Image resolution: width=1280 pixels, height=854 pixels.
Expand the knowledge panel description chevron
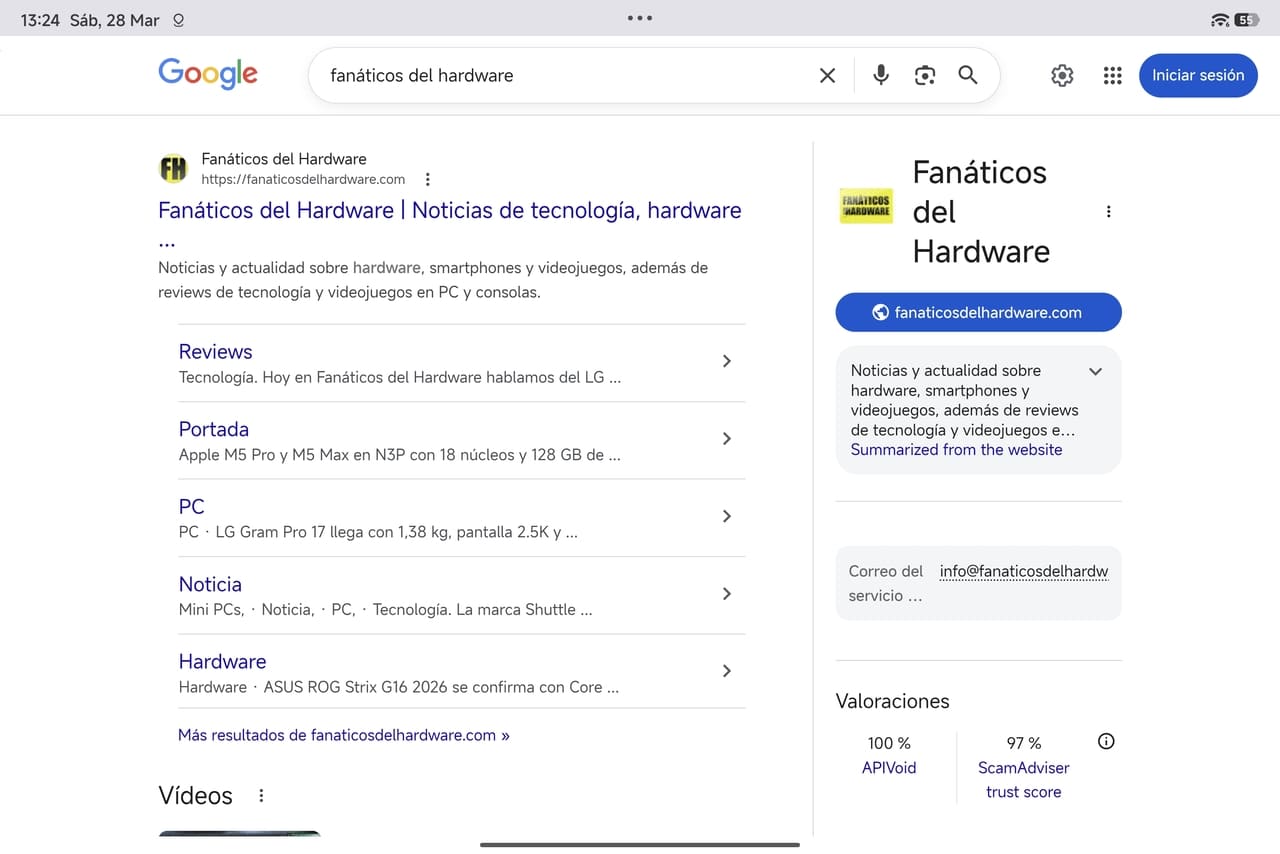point(1095,371)
